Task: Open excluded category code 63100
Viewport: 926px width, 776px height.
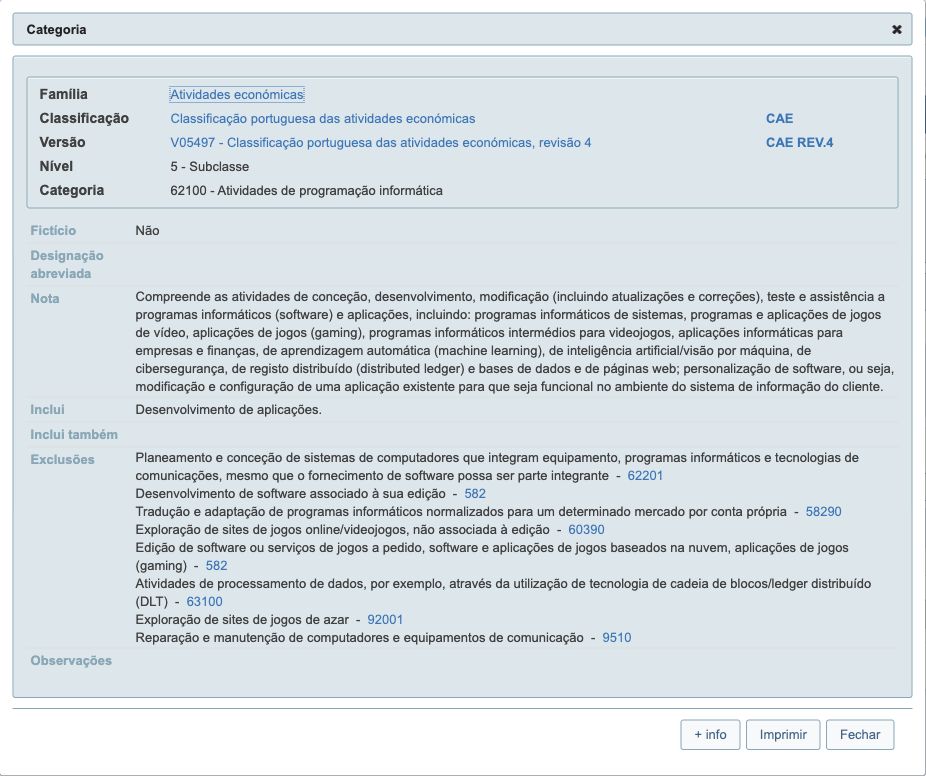Action: point(204,602)
